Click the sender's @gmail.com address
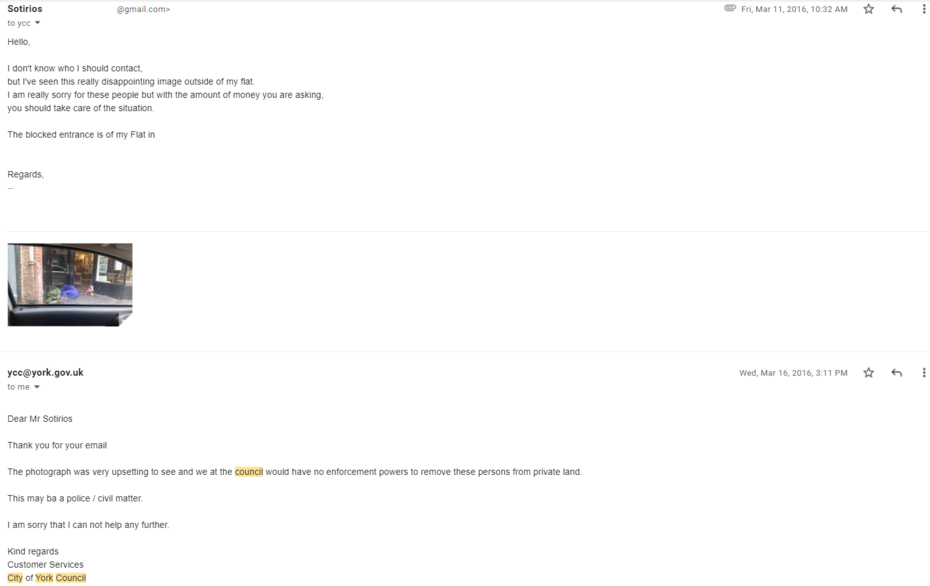Viewport: 930px width, 586px height. pos(143,9)
